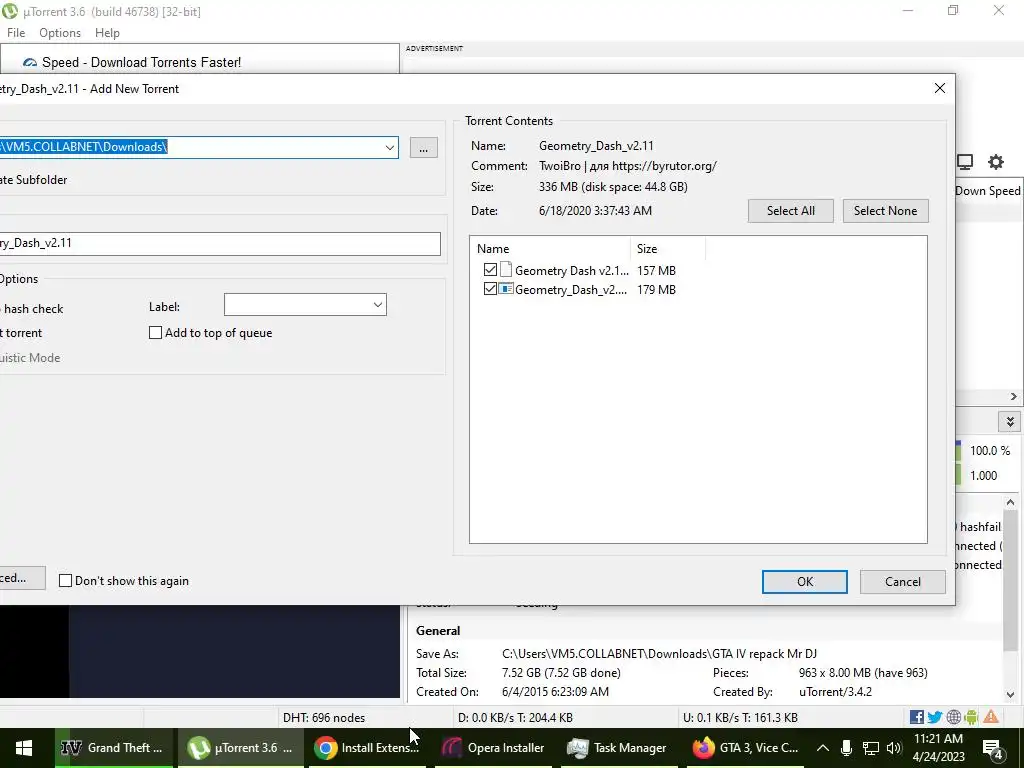
Task: Click Total Size 7.52 GB value
Action: point(561,673)
